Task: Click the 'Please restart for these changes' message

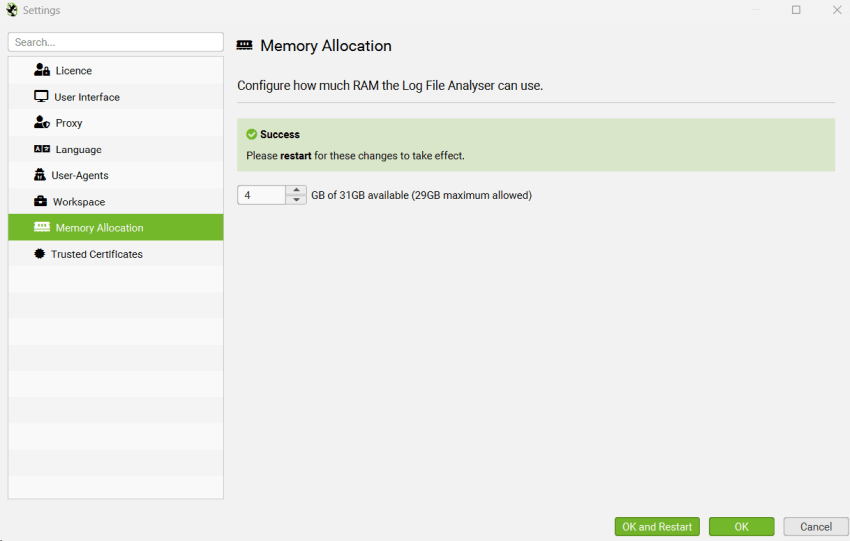Action: point(355,156)
